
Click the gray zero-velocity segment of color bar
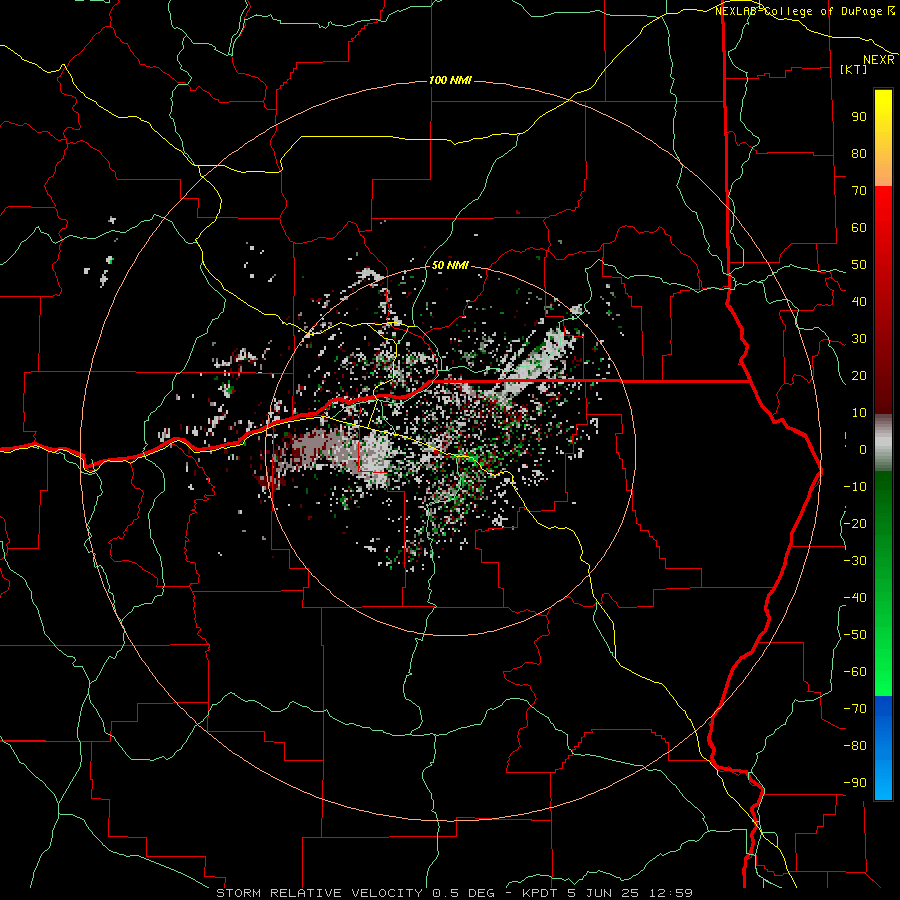[883, 442]
